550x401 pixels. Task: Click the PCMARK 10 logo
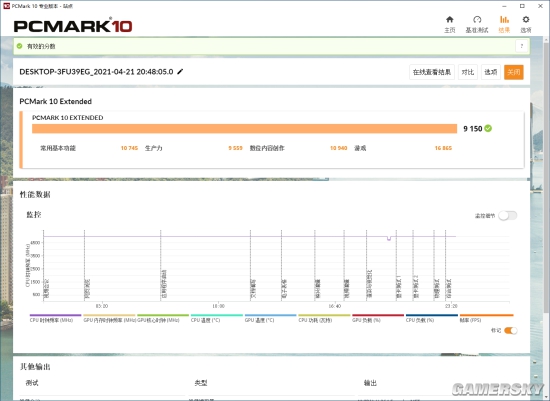pyautogui.click(x=73, y=26)
